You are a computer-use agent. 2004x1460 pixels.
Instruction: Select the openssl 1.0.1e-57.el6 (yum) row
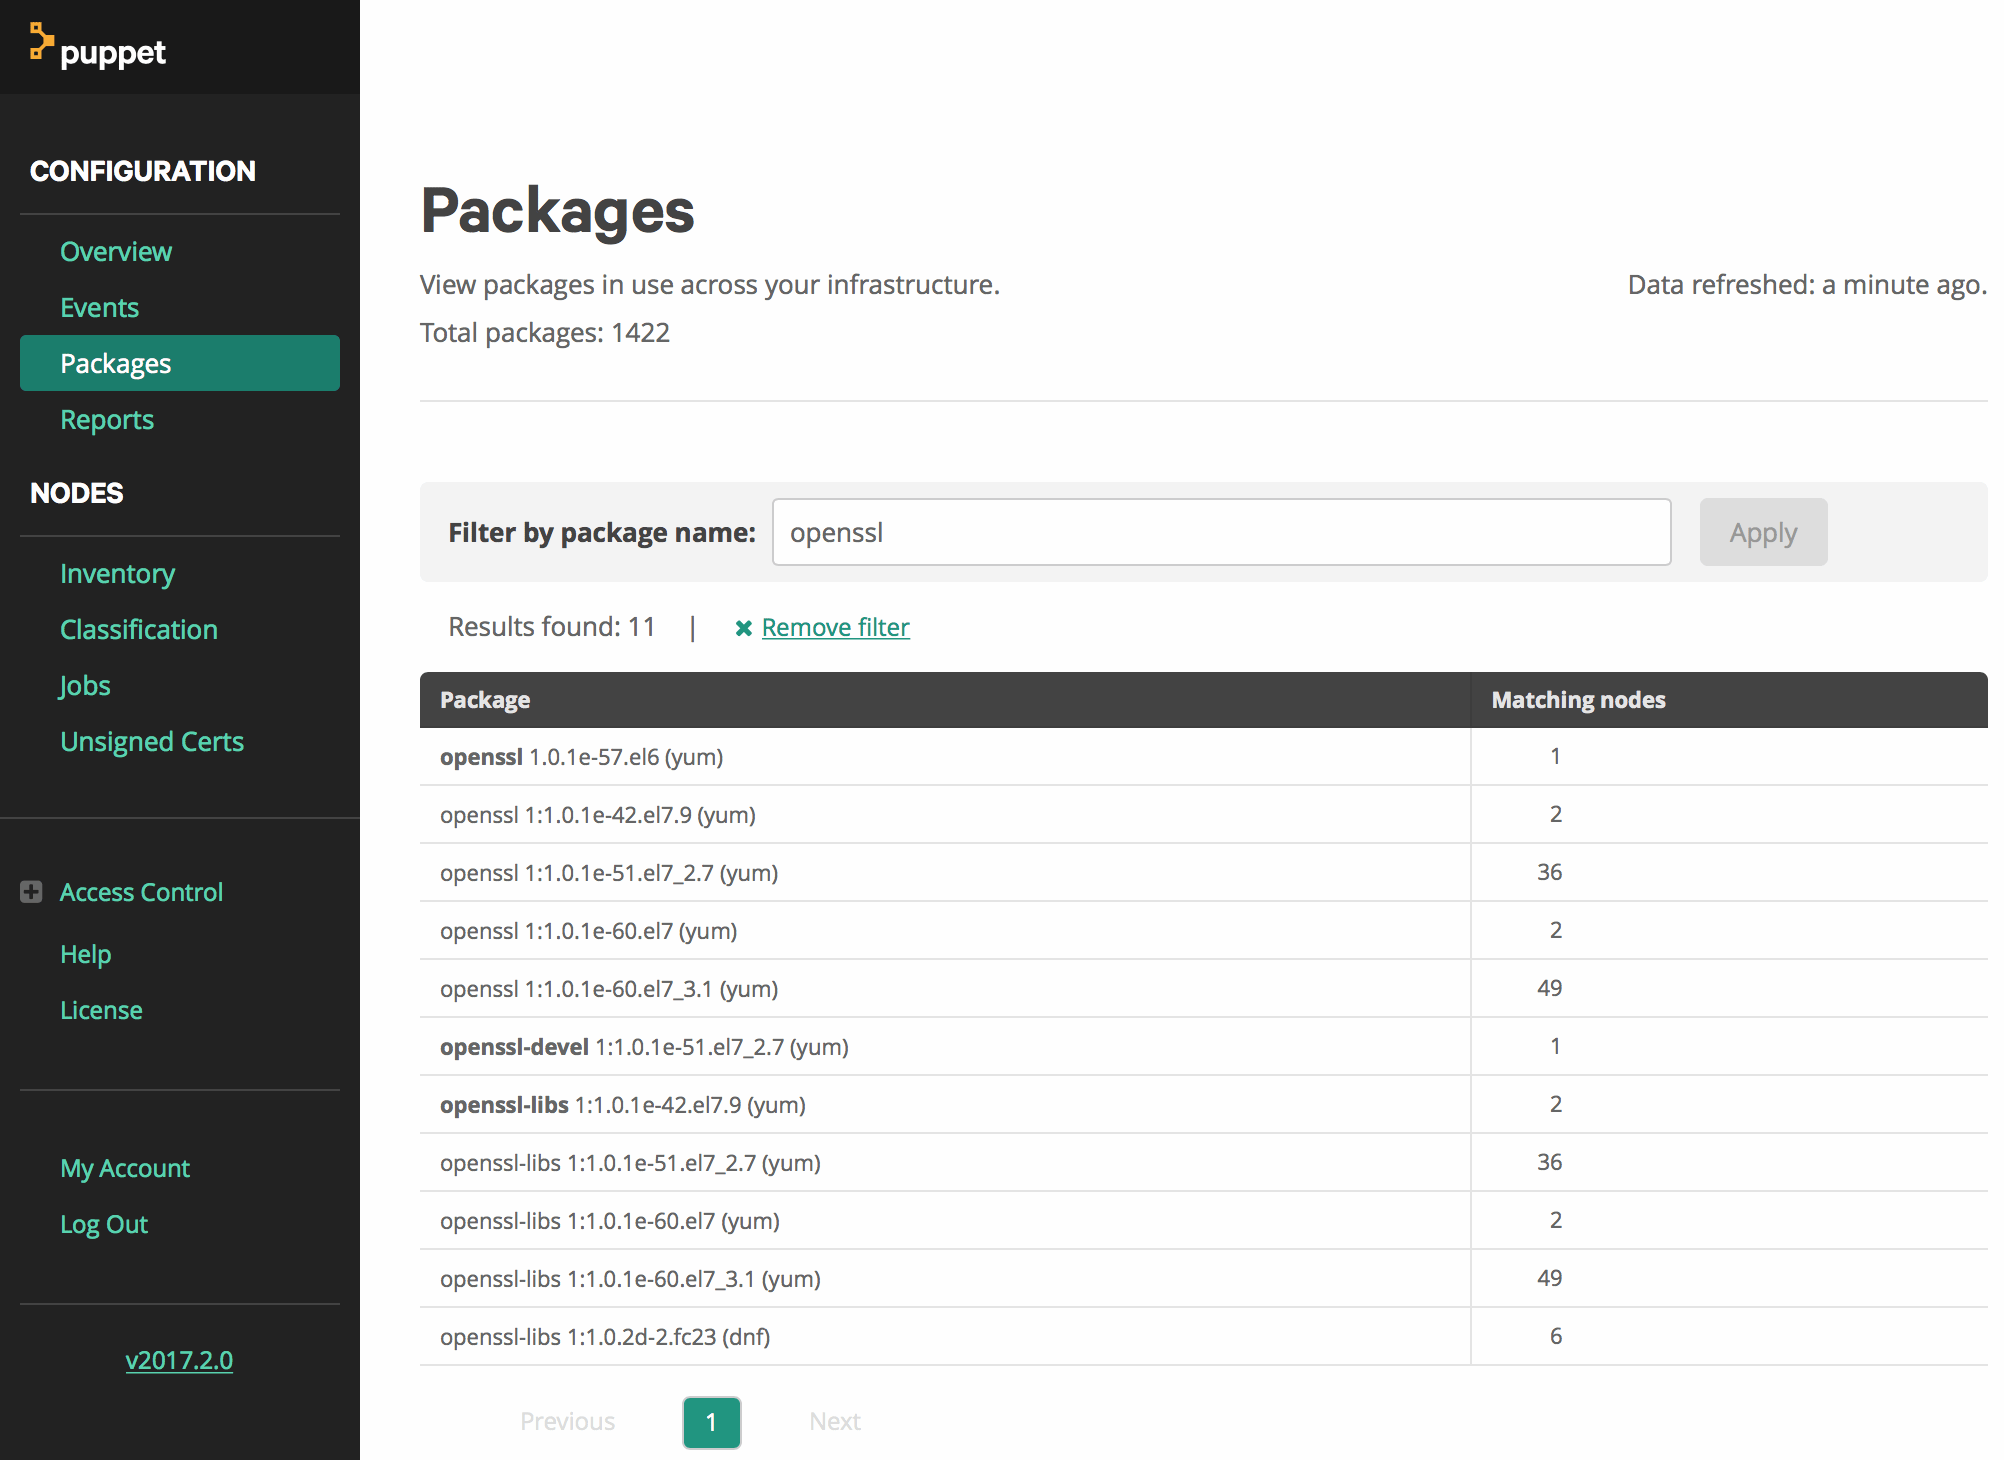(x=1204, y=757)
